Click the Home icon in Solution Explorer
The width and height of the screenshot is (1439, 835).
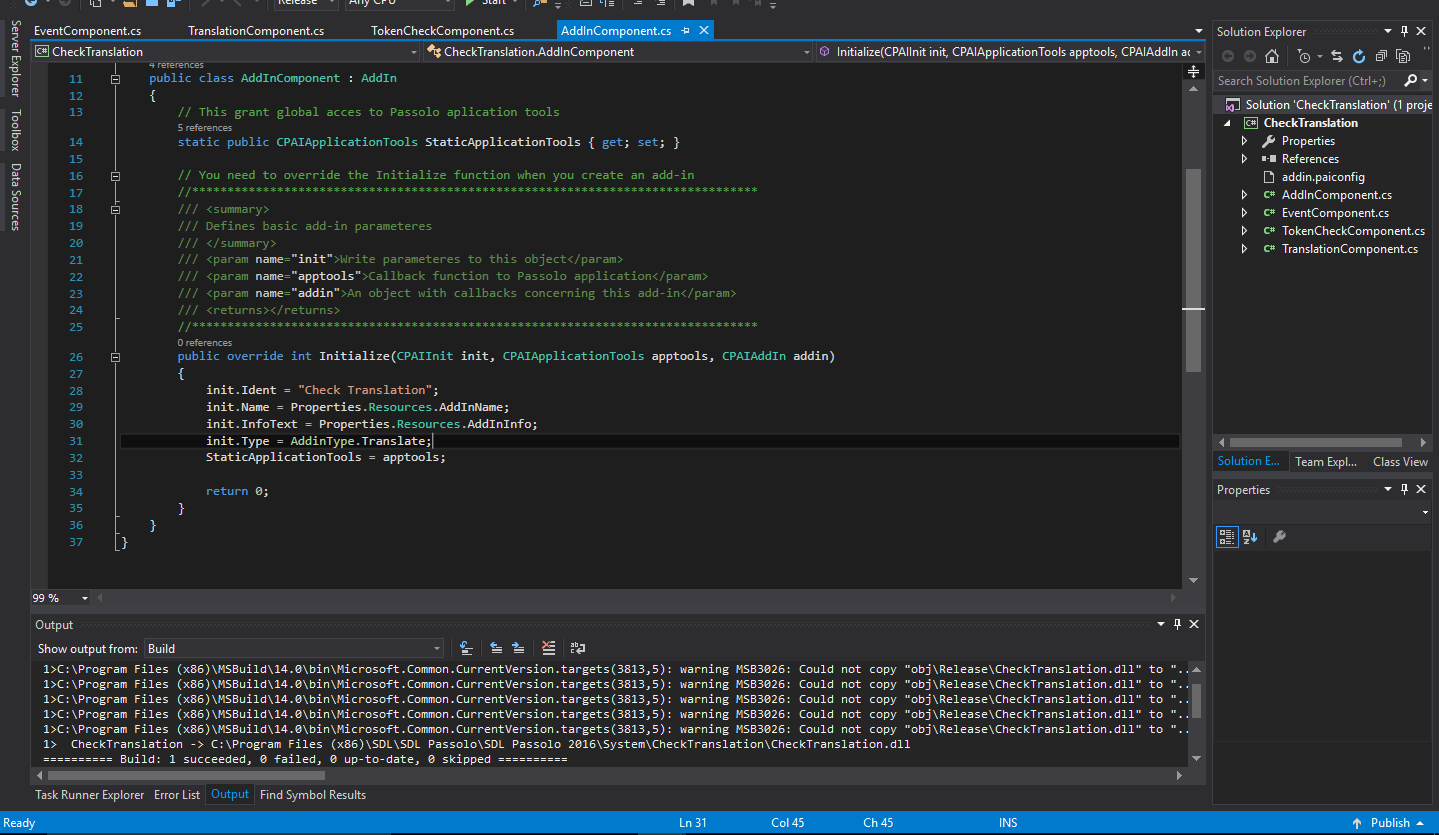click(x=1272, y=56)
